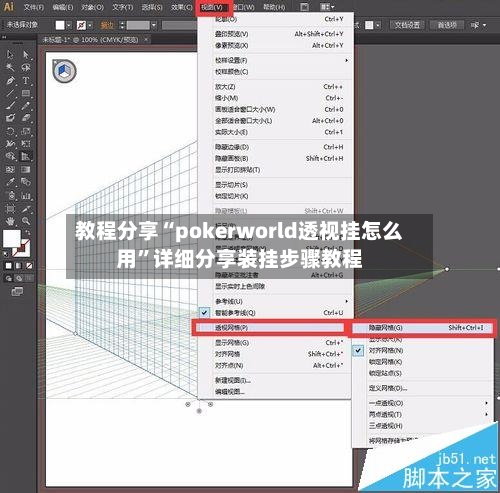
Task: Select the Perspective Grid tool
Action: click(x=26, y=156)
